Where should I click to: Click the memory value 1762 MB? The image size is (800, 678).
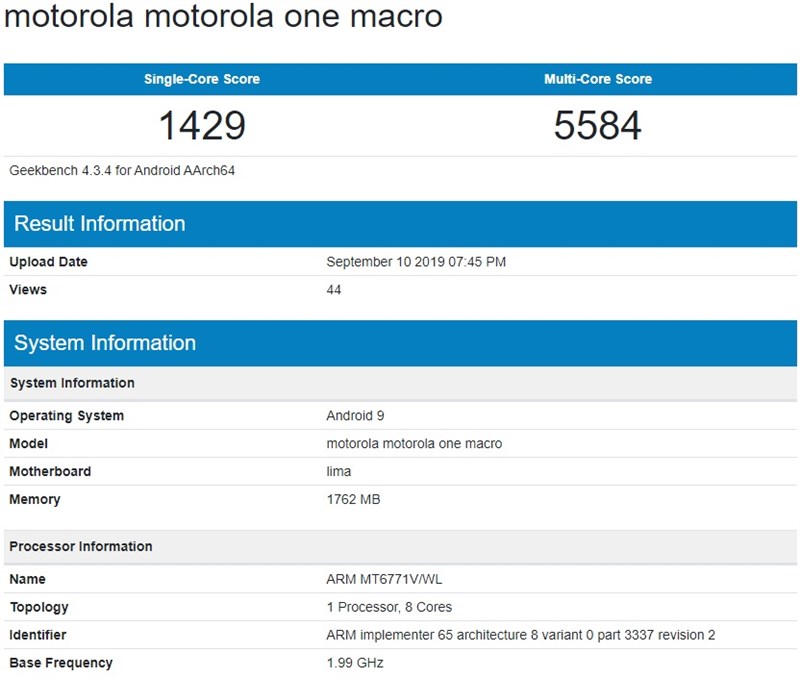353,499
